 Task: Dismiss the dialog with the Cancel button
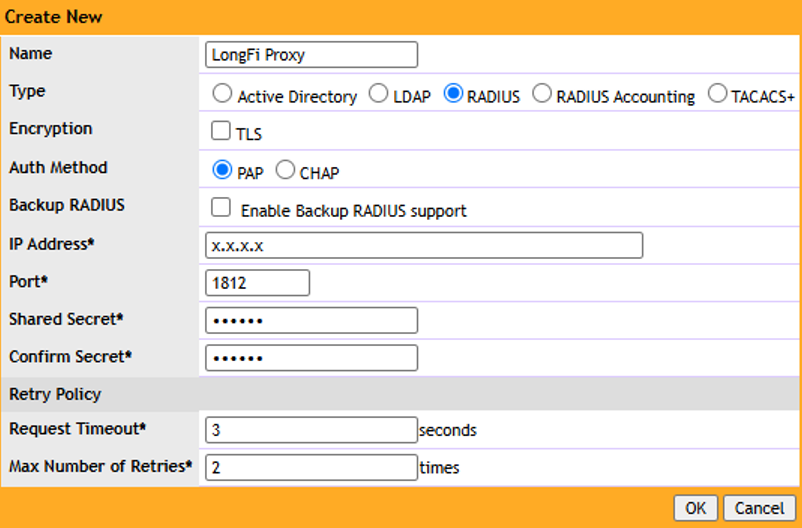point(760,508)
